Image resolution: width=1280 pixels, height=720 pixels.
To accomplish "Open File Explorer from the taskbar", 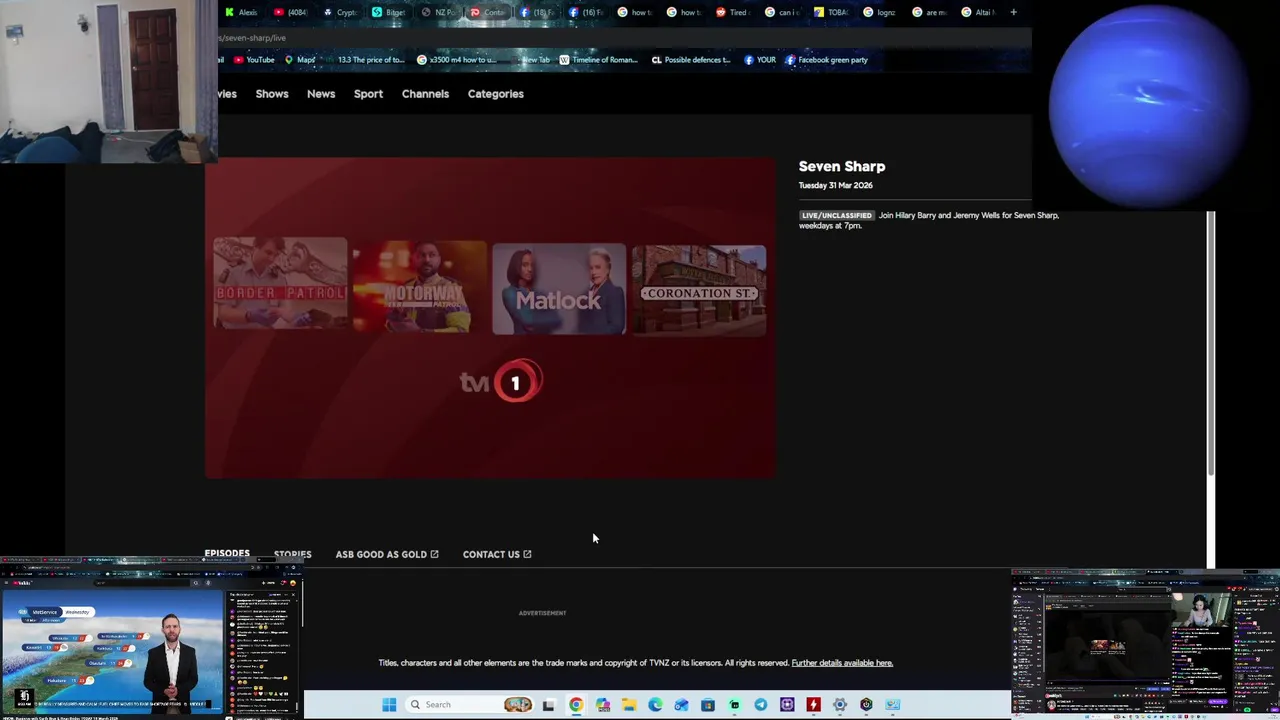I will 629,705.
